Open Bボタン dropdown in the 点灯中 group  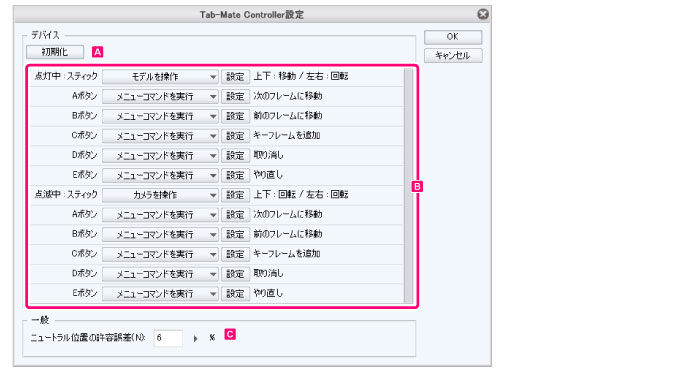tap(160, 116)
